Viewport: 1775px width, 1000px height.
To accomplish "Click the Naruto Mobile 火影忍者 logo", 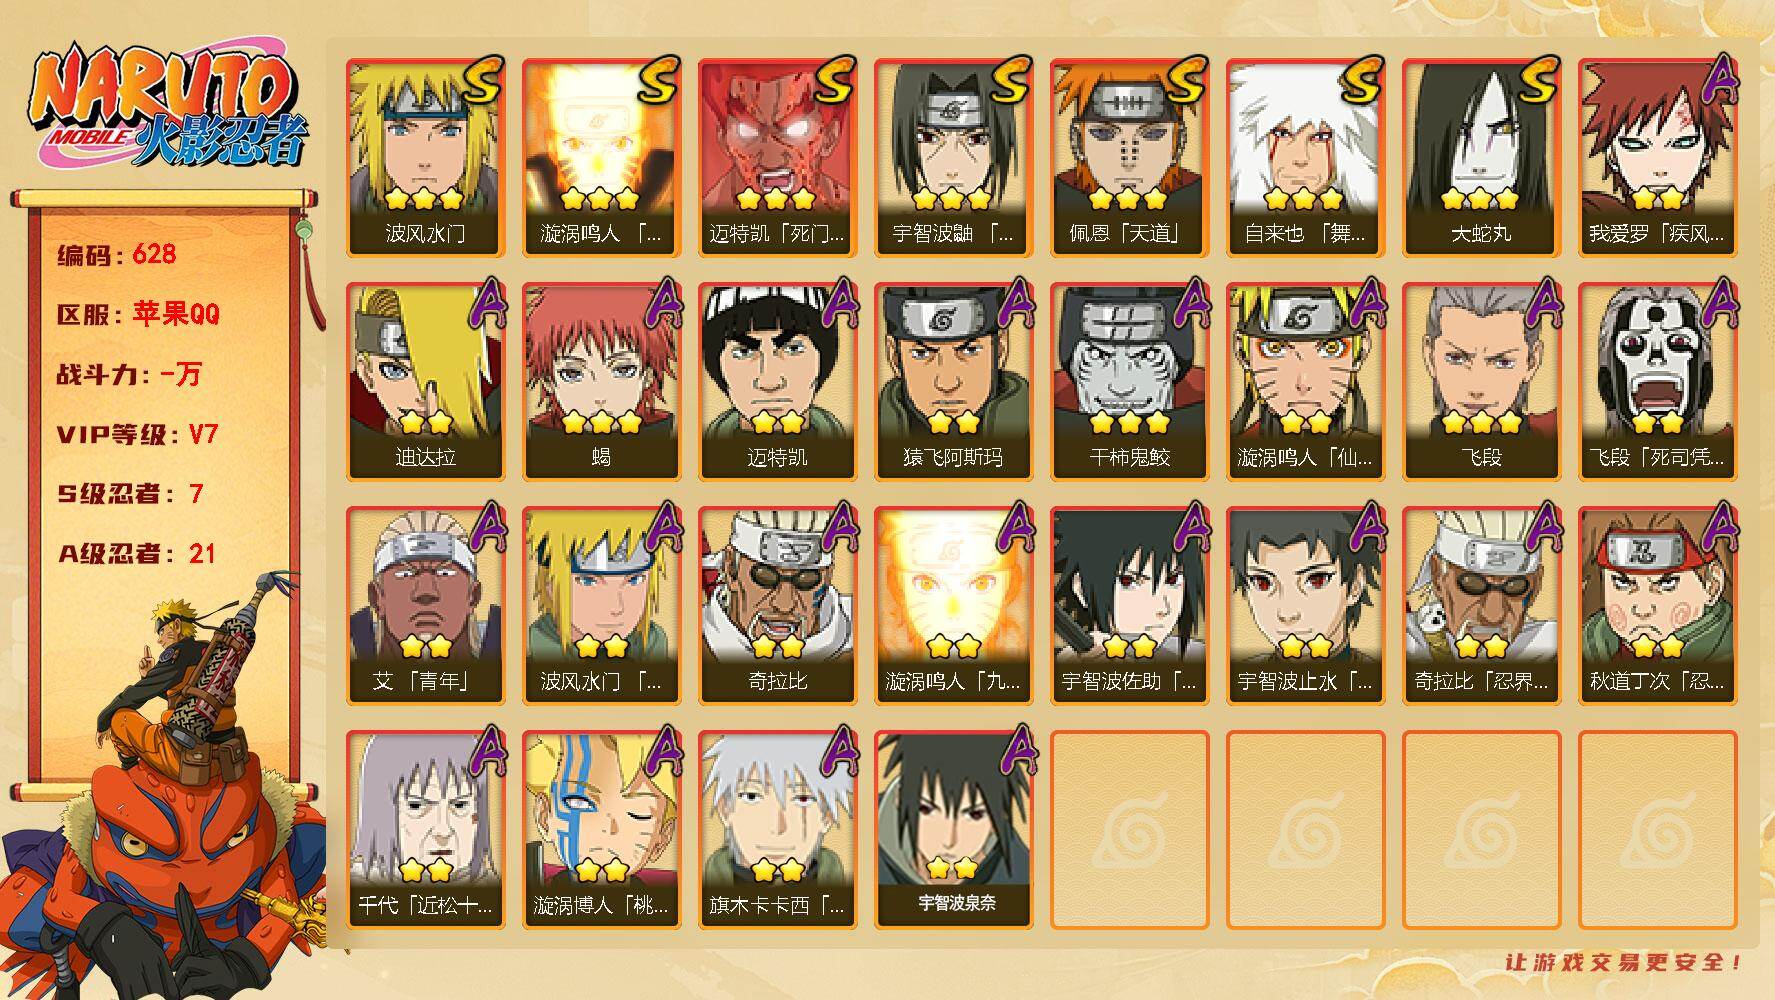I will click(x=167, y=108).
